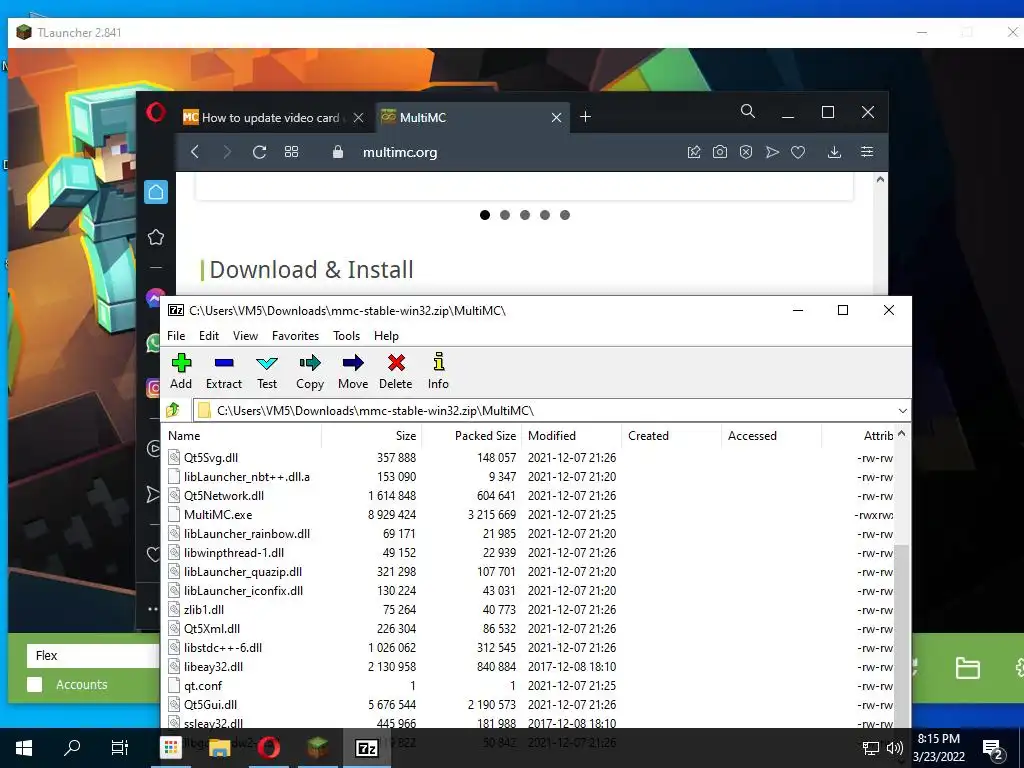
Task: Open the Windows notification center
Action: (992, 748)
